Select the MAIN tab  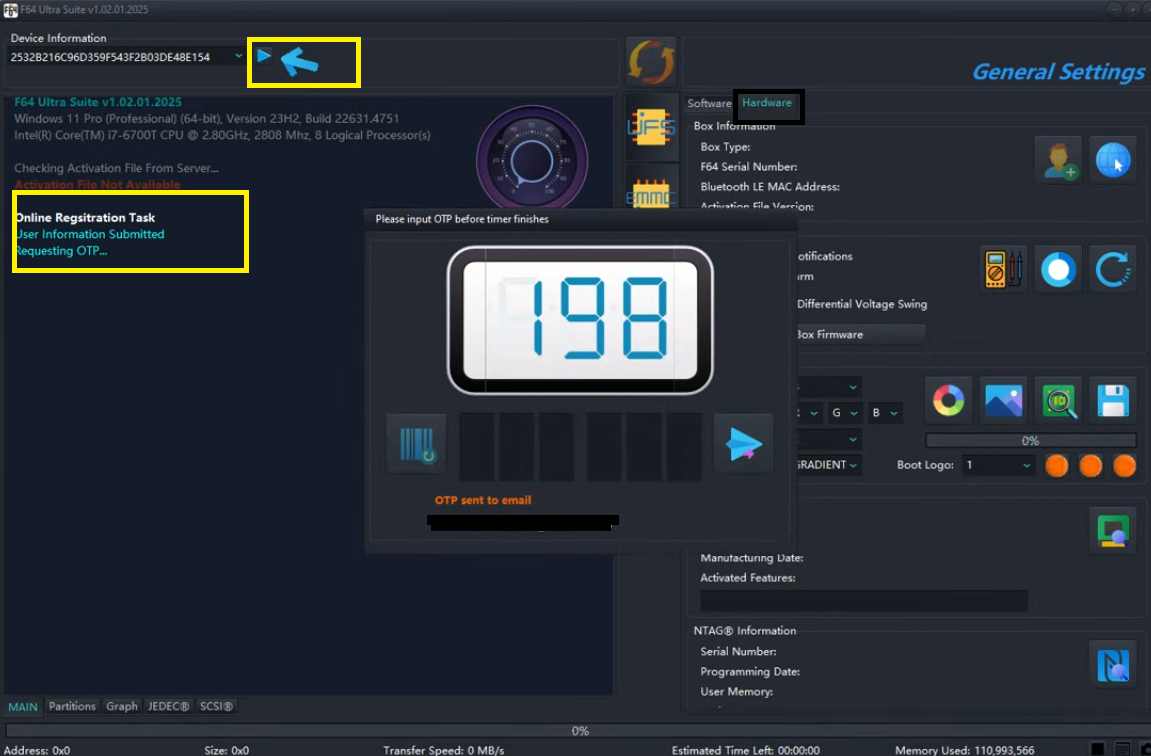tap(23, 707)
